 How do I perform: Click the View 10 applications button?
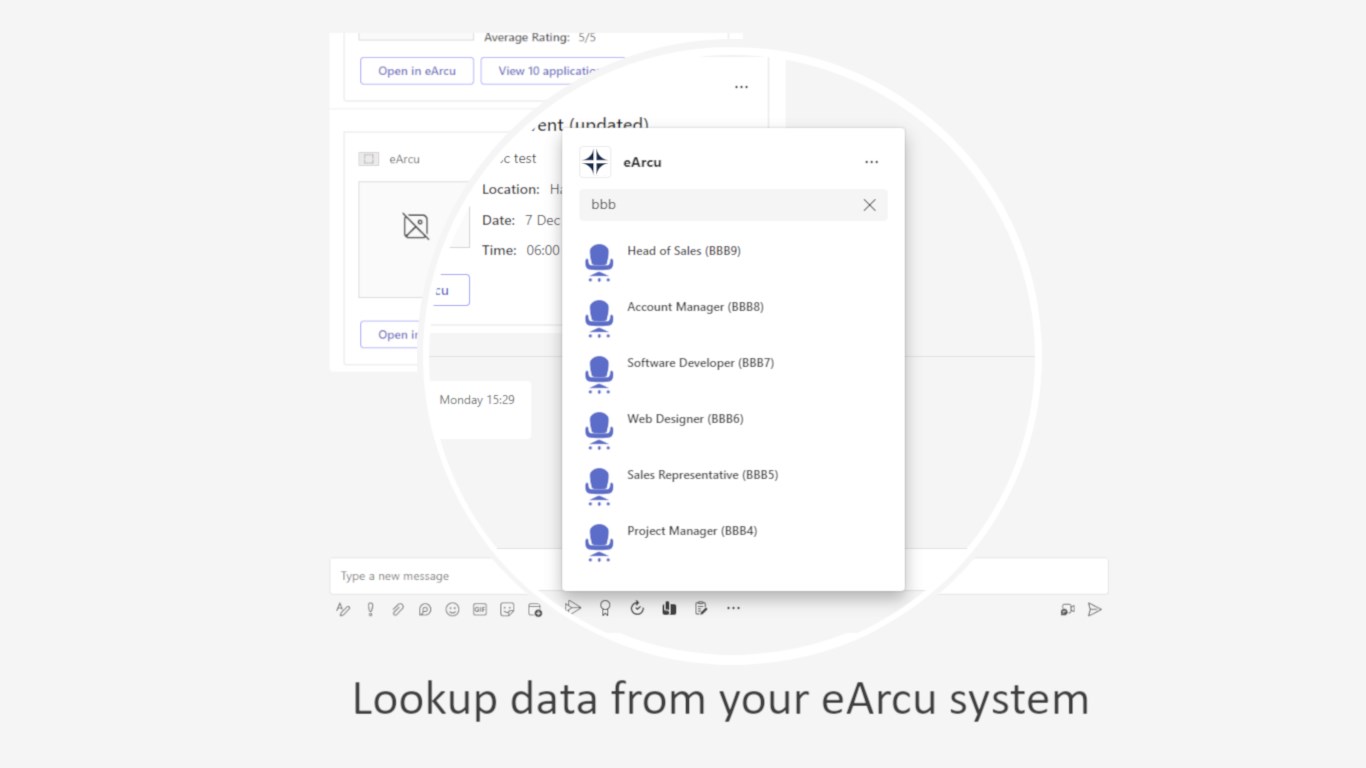tap(551, 71)
